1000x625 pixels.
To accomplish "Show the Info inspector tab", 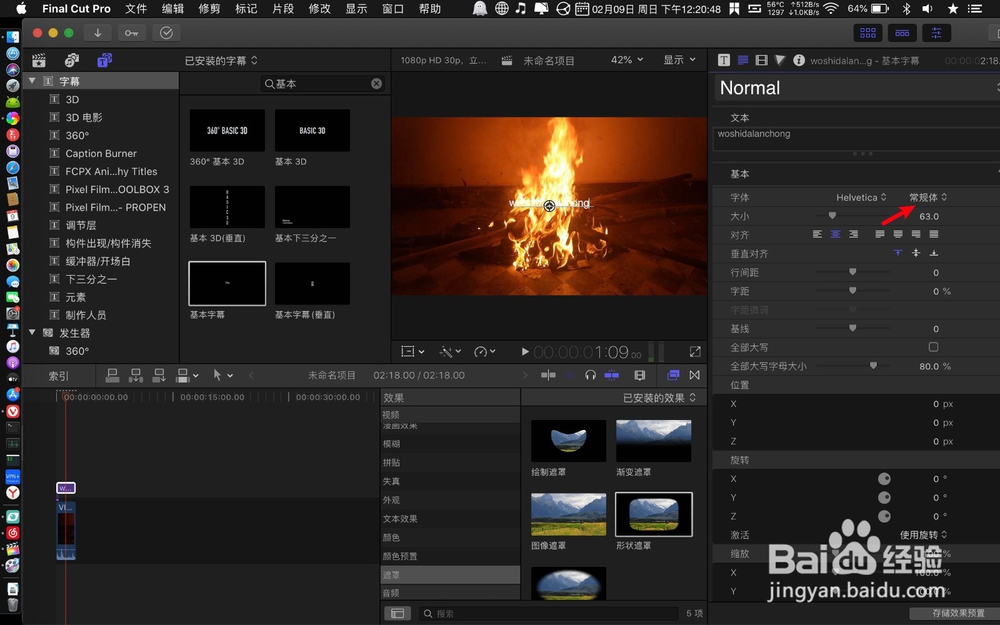I will tap(798, 60).
